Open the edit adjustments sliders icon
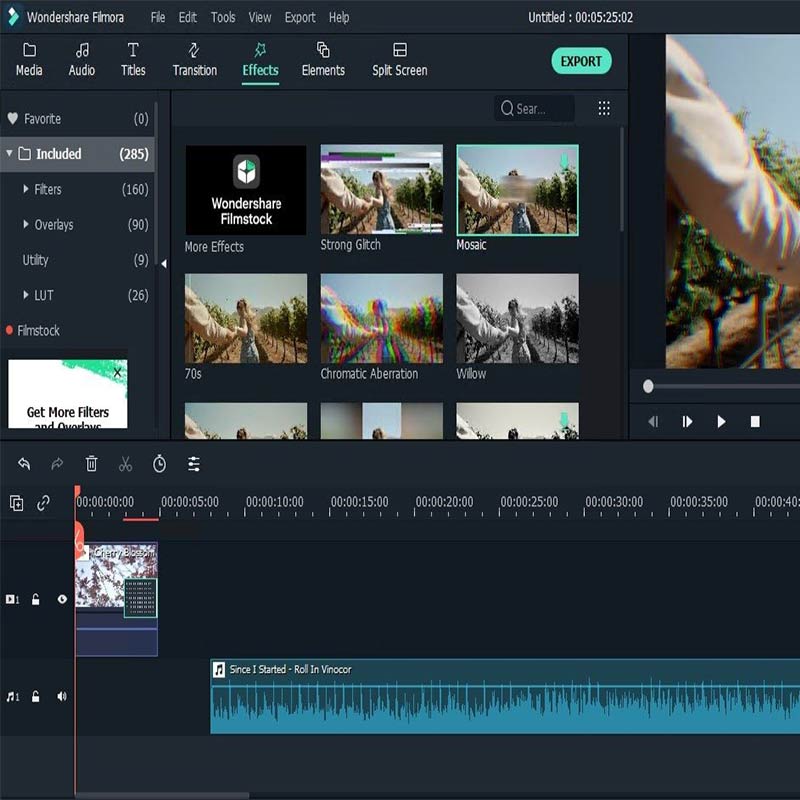Image resolution: width=800 pixels, height=800 pixels. (x=194, y=464)
